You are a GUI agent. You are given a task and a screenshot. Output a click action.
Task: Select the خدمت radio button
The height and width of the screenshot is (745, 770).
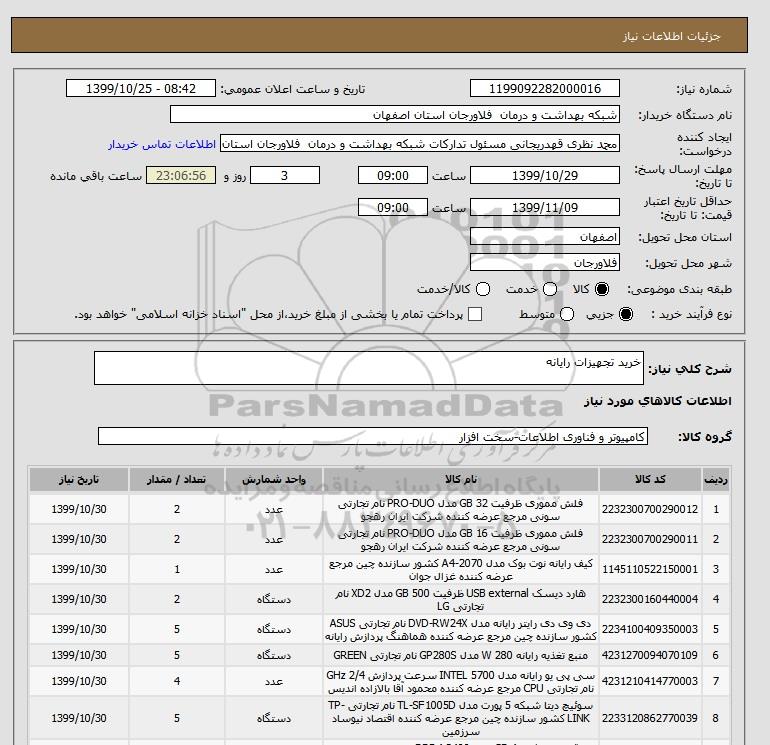[x=550, y=289]
